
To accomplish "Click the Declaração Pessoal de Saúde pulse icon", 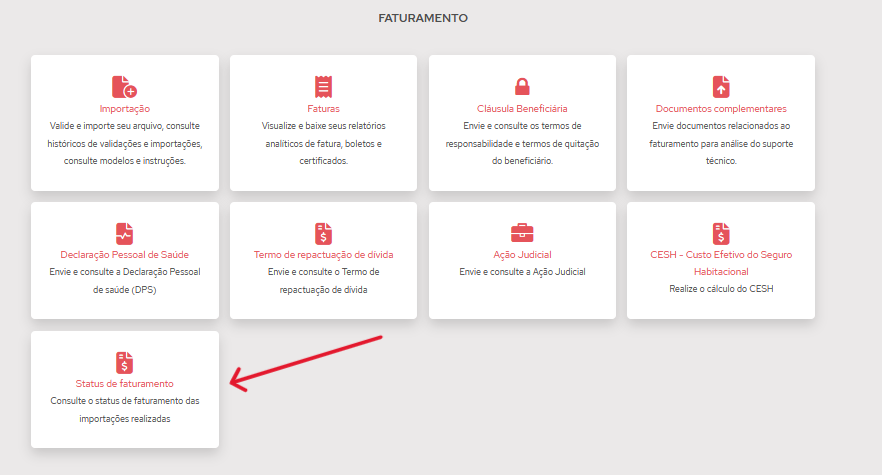I will pyautogui.click(x=124, y=233).
